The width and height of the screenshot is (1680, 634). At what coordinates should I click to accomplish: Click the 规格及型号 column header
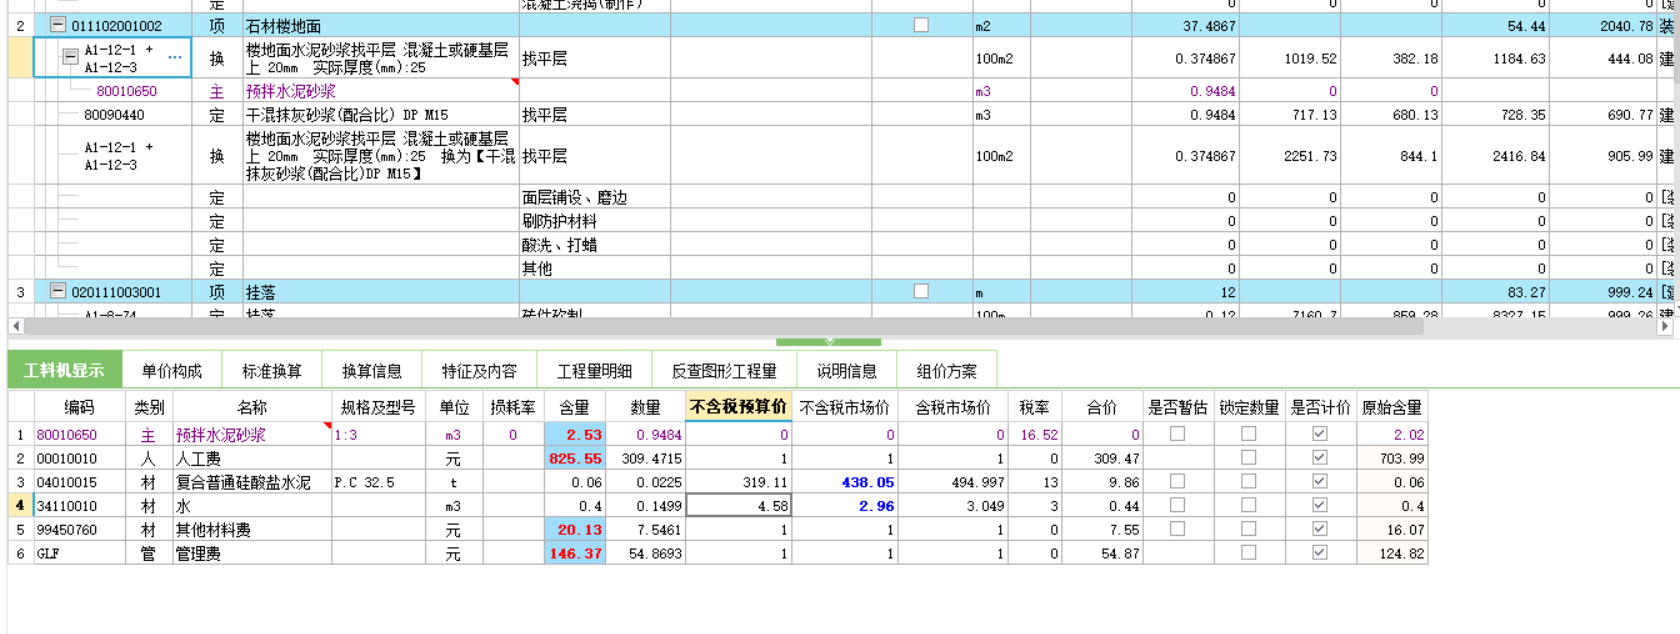tap(378, 407)
